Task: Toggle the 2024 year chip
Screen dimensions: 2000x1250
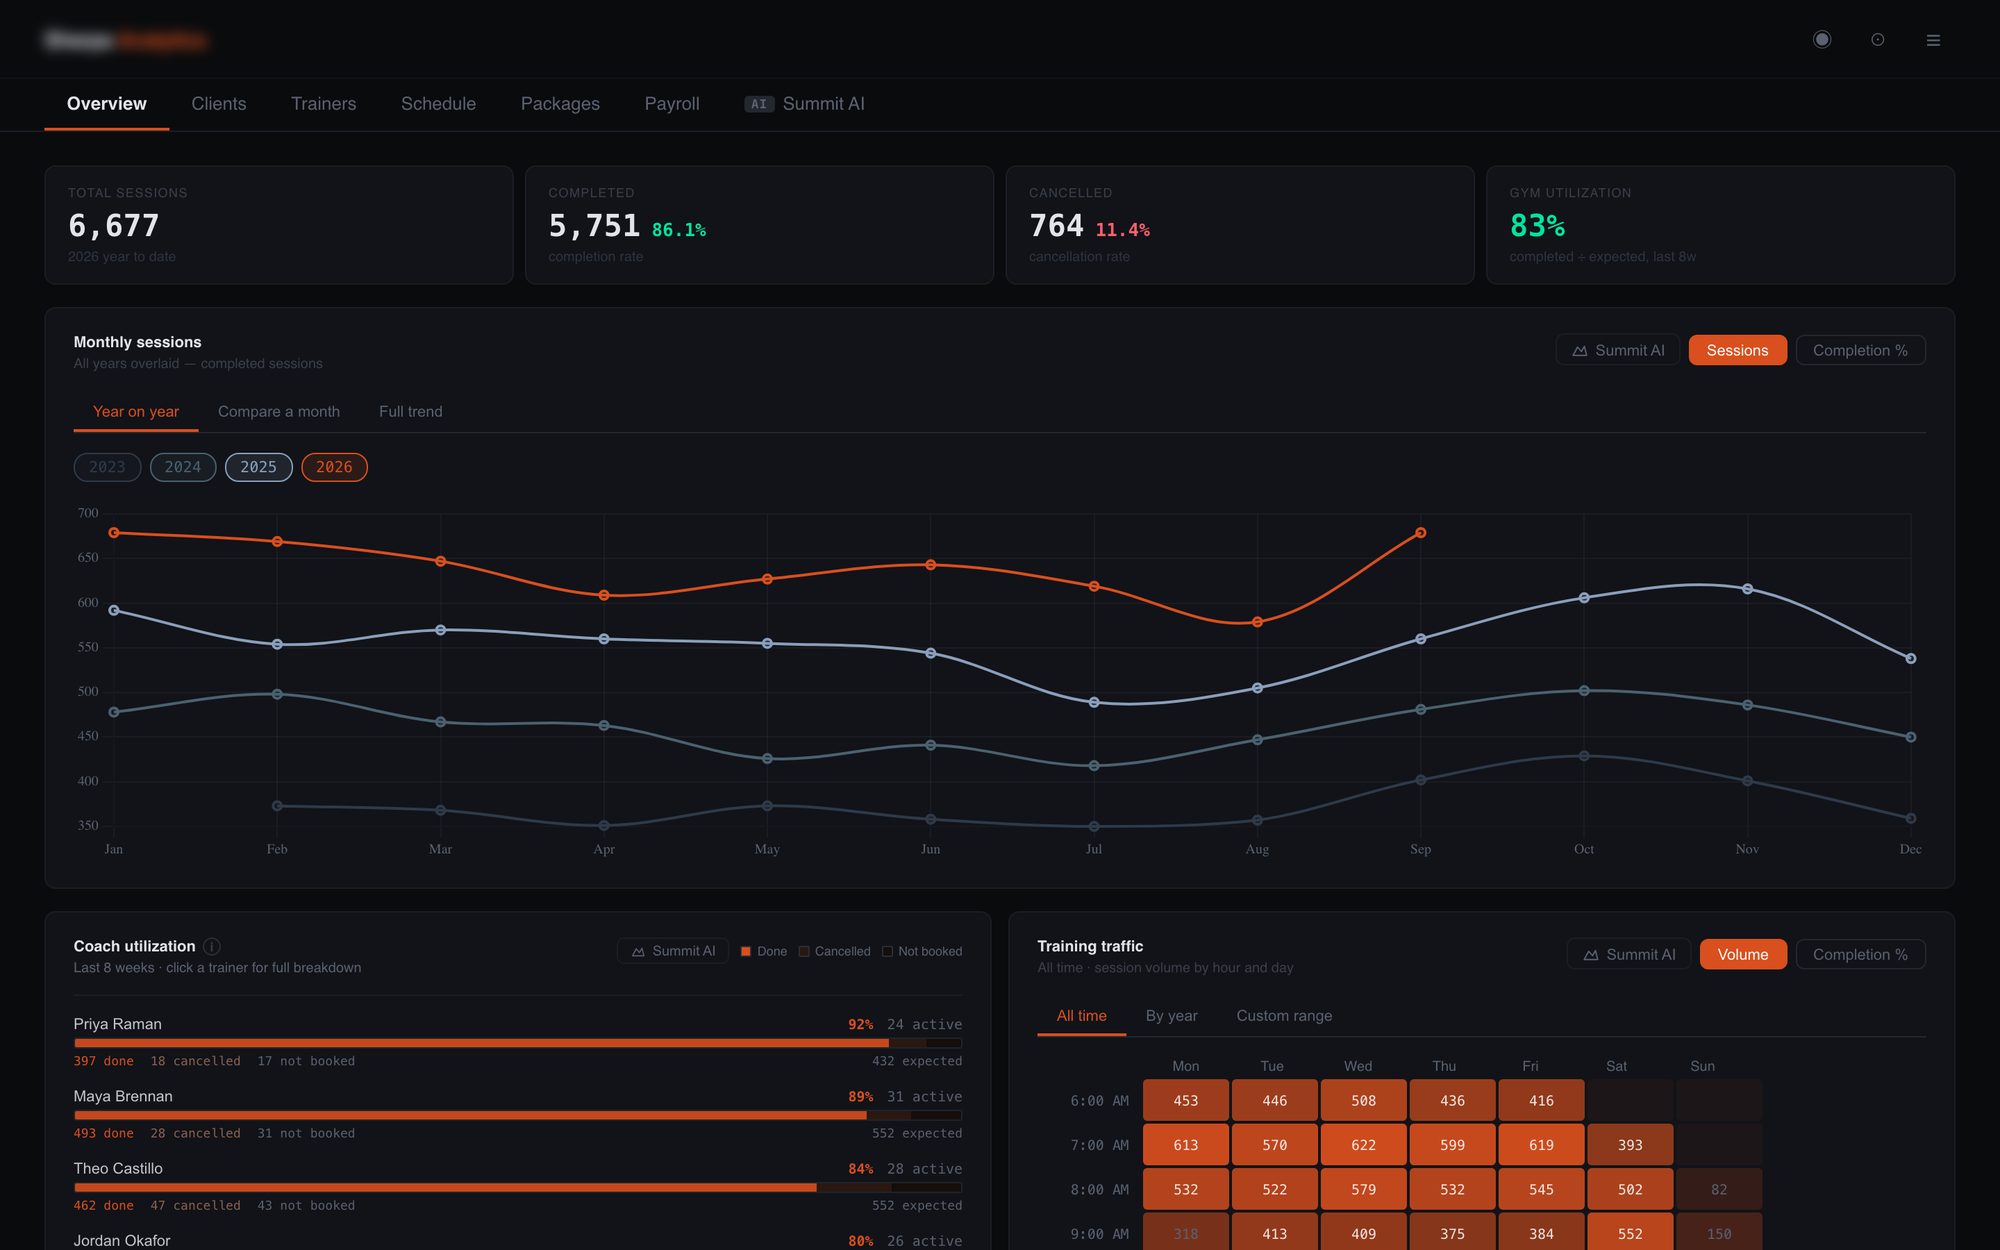Action: point(183,467)
